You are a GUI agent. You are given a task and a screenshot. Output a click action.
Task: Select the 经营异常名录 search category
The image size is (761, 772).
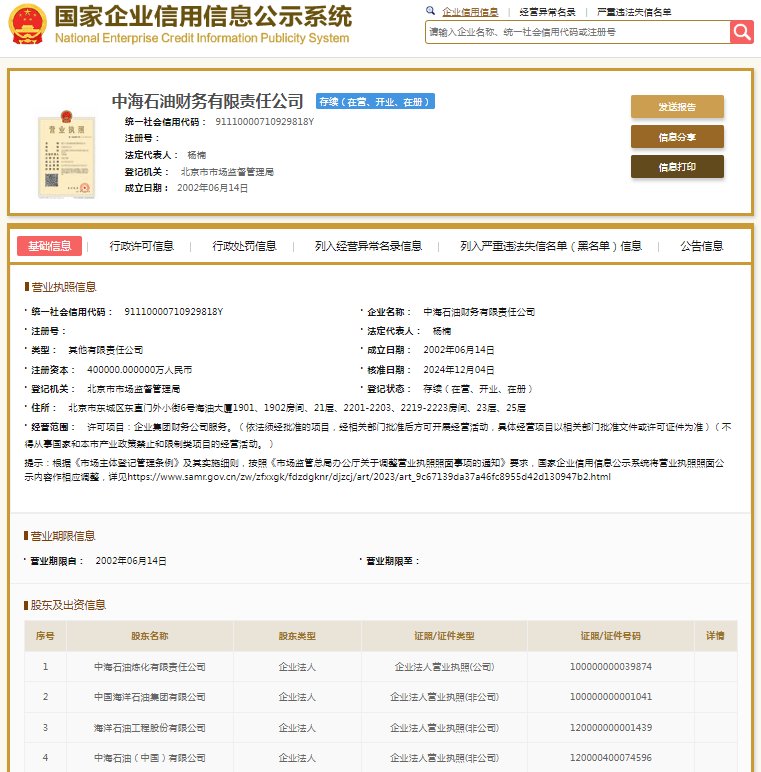pyautogui.click(x=547, y=12)
